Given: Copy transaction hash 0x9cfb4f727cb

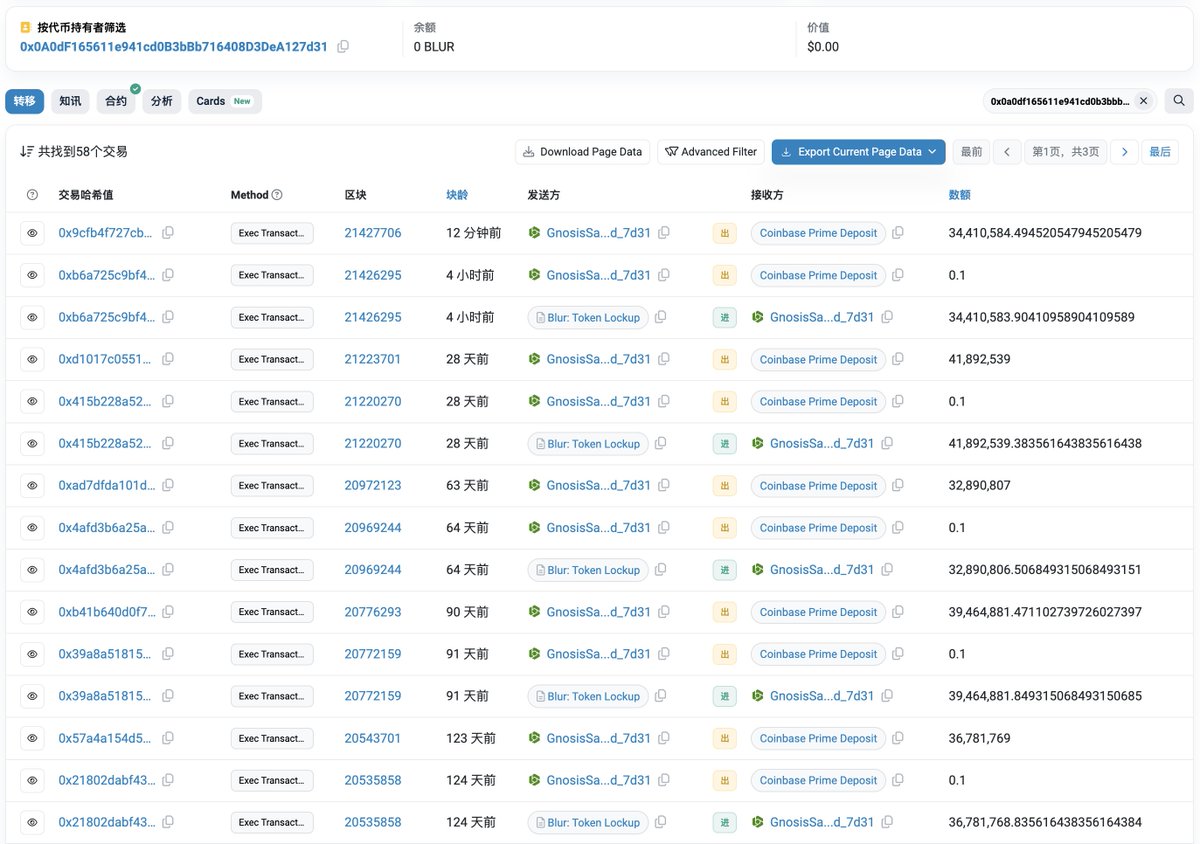Looking at the screenshot, I should 168,233.
